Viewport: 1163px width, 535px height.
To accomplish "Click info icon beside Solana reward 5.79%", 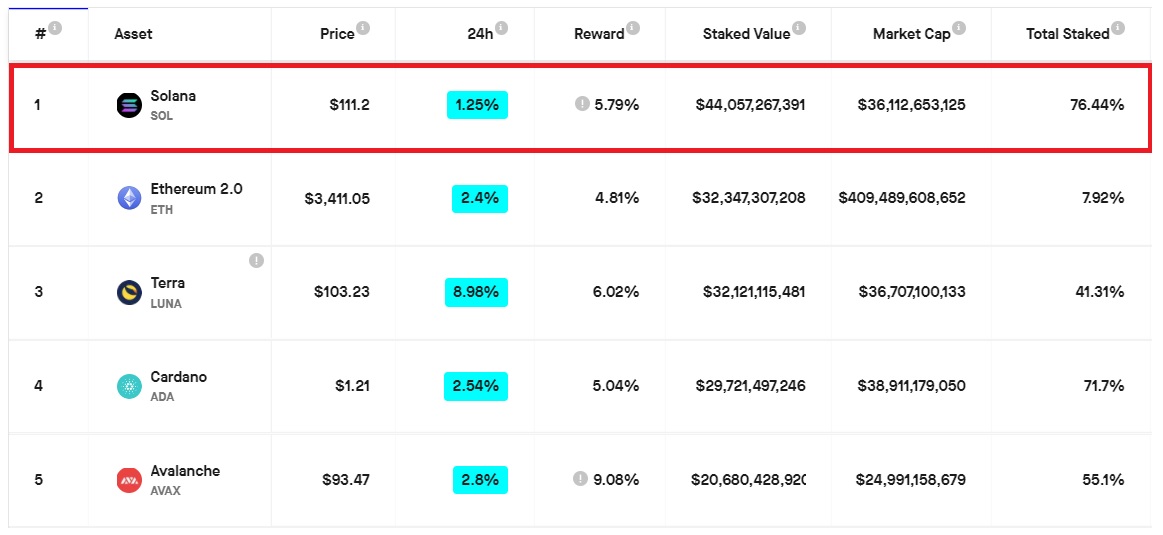I will [582, 104].
